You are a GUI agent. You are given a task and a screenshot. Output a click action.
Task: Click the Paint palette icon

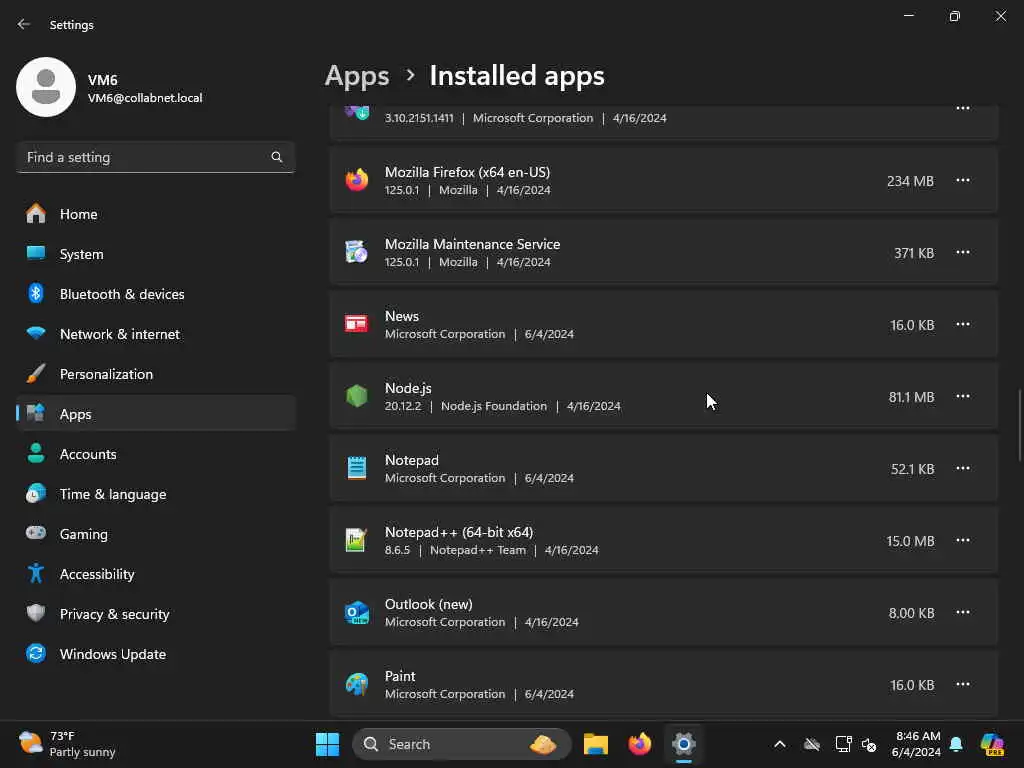[x=357, y=685]
